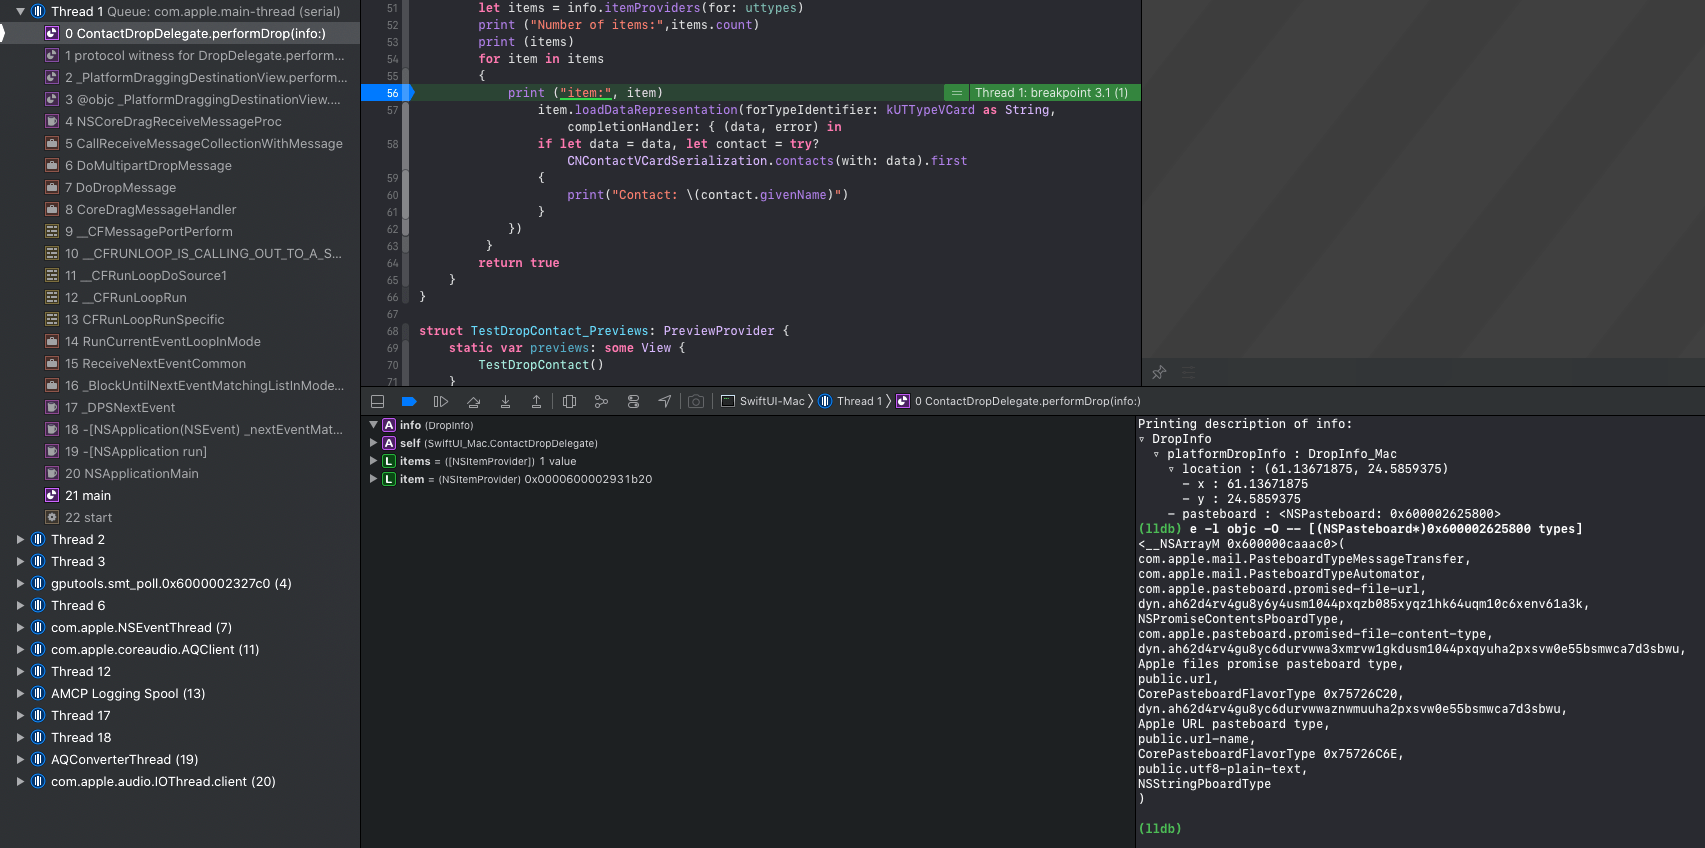Deactivate breakpoints with the blue breakpoint button
The width and height of the screenshot is (1705, 848).
[409, 401]
